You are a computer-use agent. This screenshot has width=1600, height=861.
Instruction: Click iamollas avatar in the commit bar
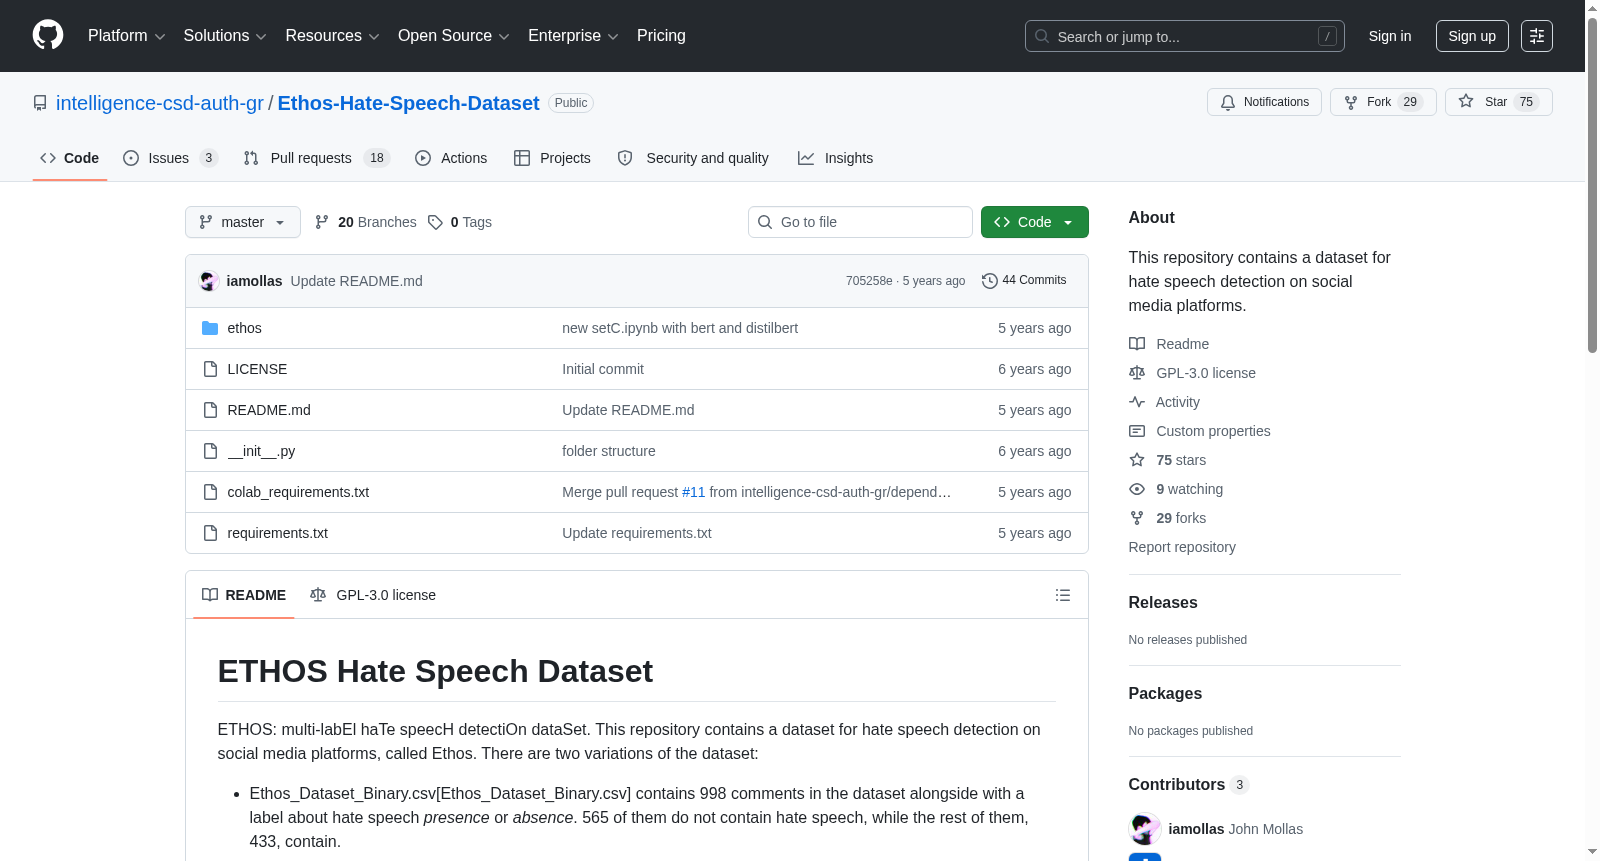pos(209,281)
